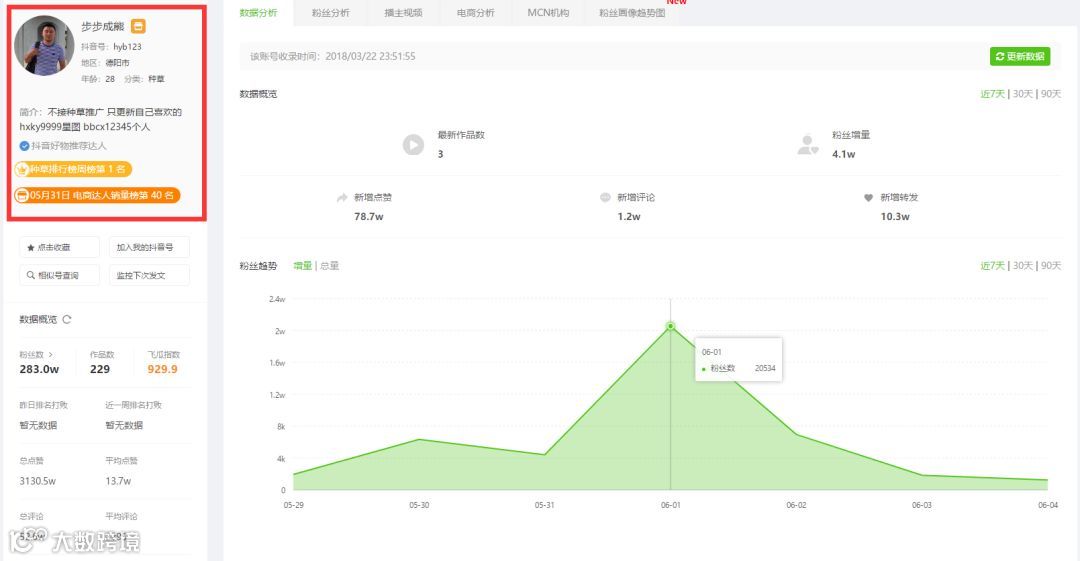Open the 粉丝画像趋势图 tab
The height and width of the screenshot is (561, 1080).
coord(632,12)
